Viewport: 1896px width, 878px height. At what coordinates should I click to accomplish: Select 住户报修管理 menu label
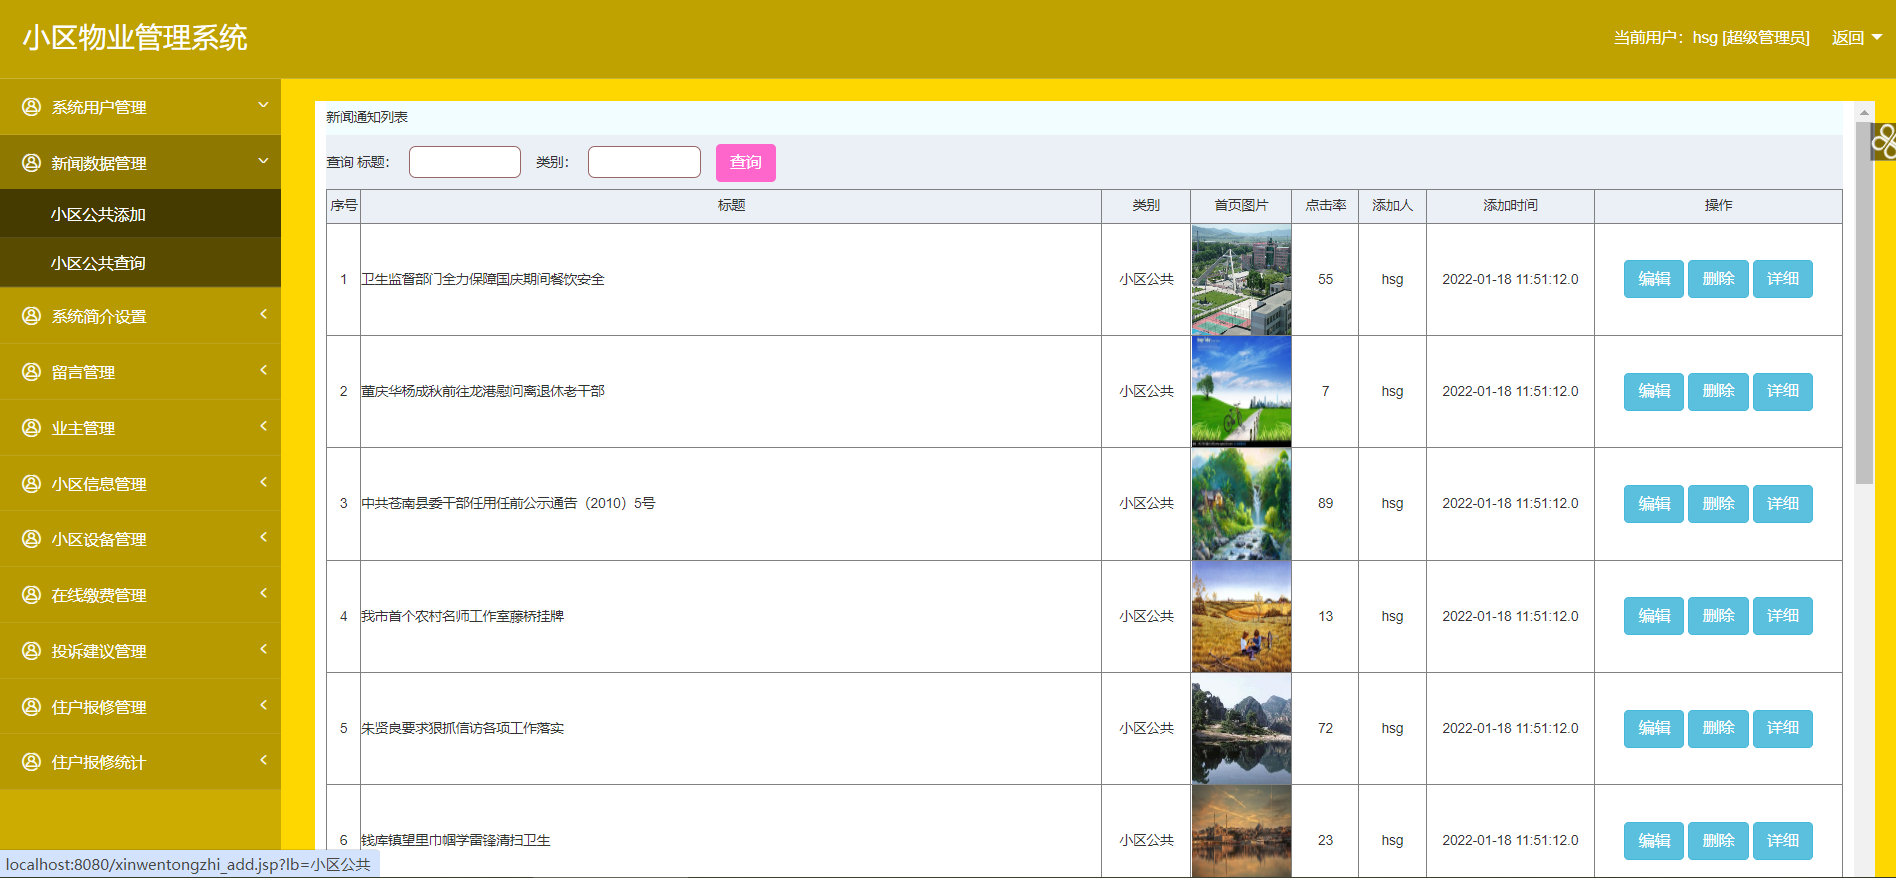point(99,707)
